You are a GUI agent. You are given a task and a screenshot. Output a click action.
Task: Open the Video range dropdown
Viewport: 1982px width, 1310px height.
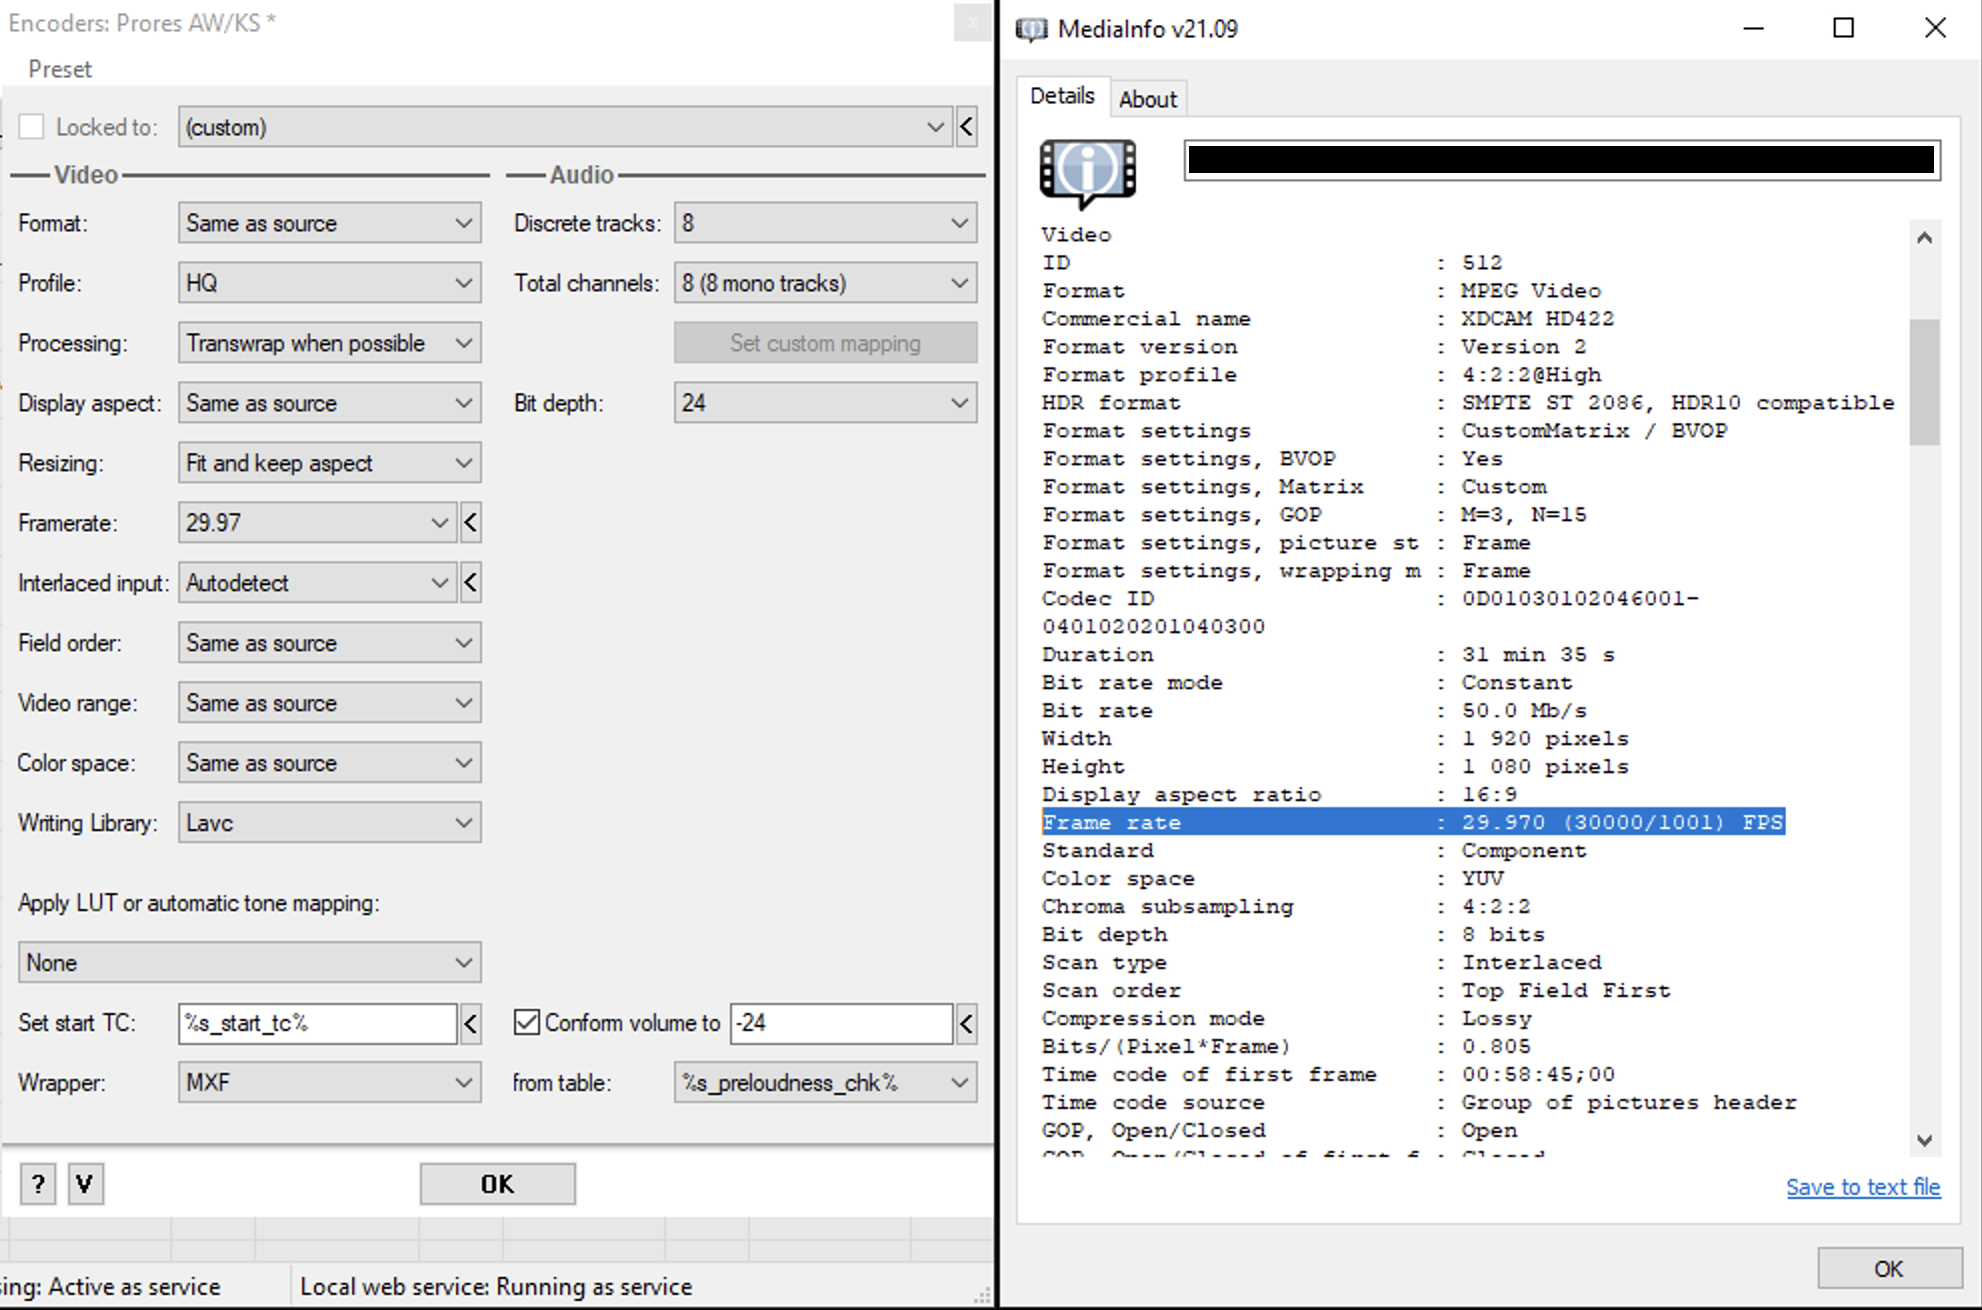pos(330,703)
